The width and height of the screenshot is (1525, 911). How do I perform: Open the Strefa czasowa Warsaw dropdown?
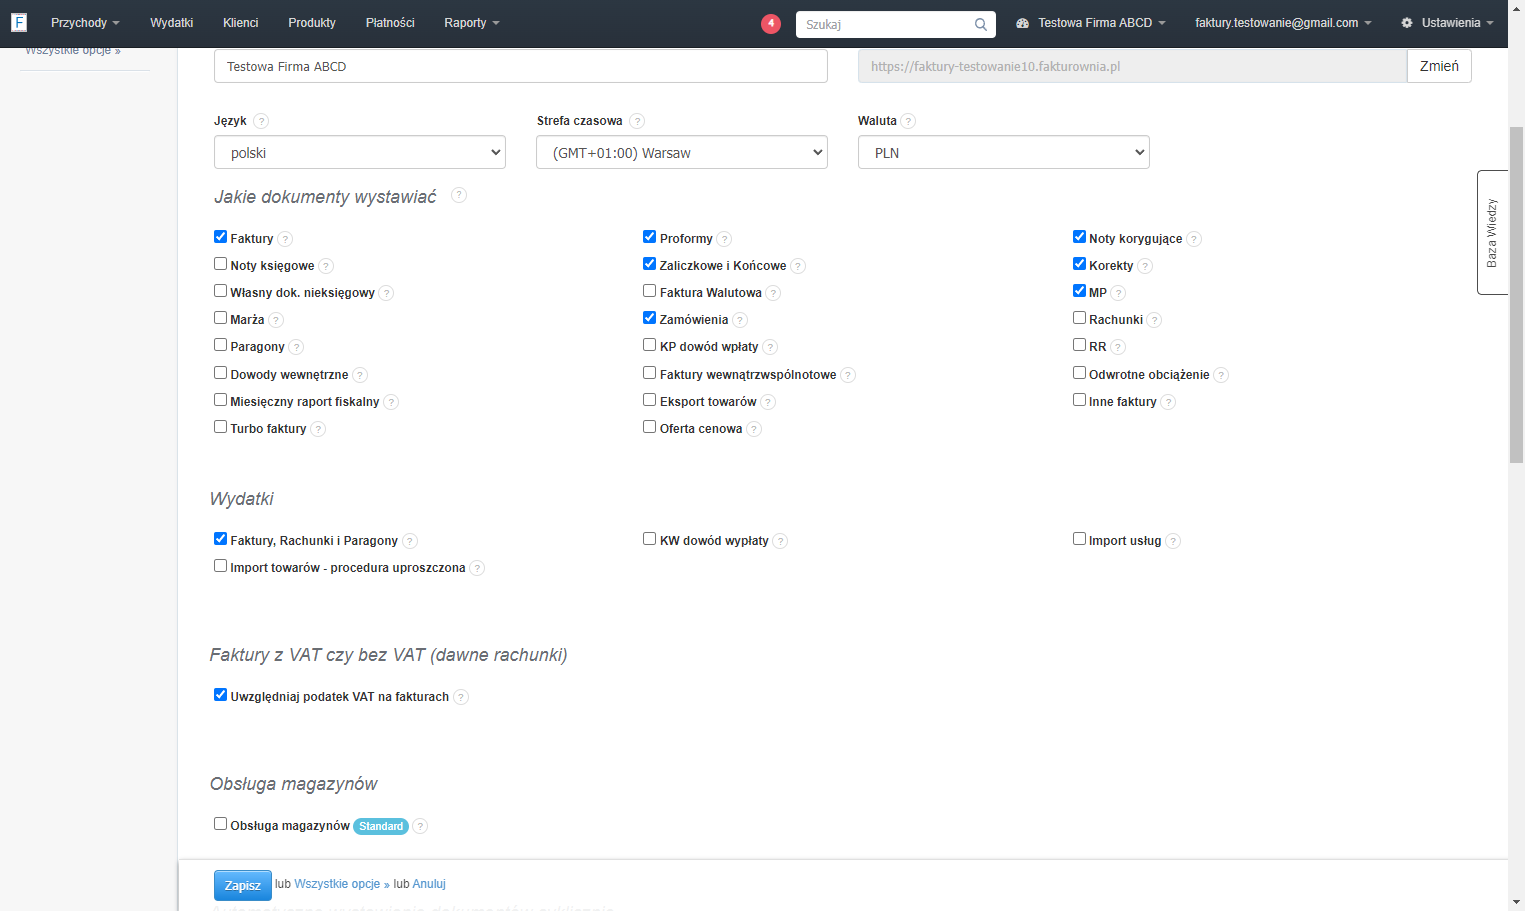[x=682, y=152]
